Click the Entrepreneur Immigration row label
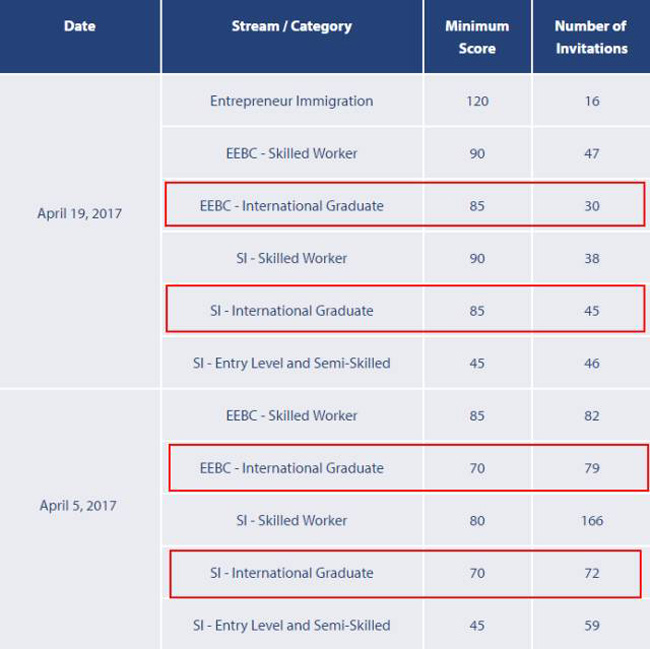The height and width of the screenshot is (649, 650). coord(291,101)
